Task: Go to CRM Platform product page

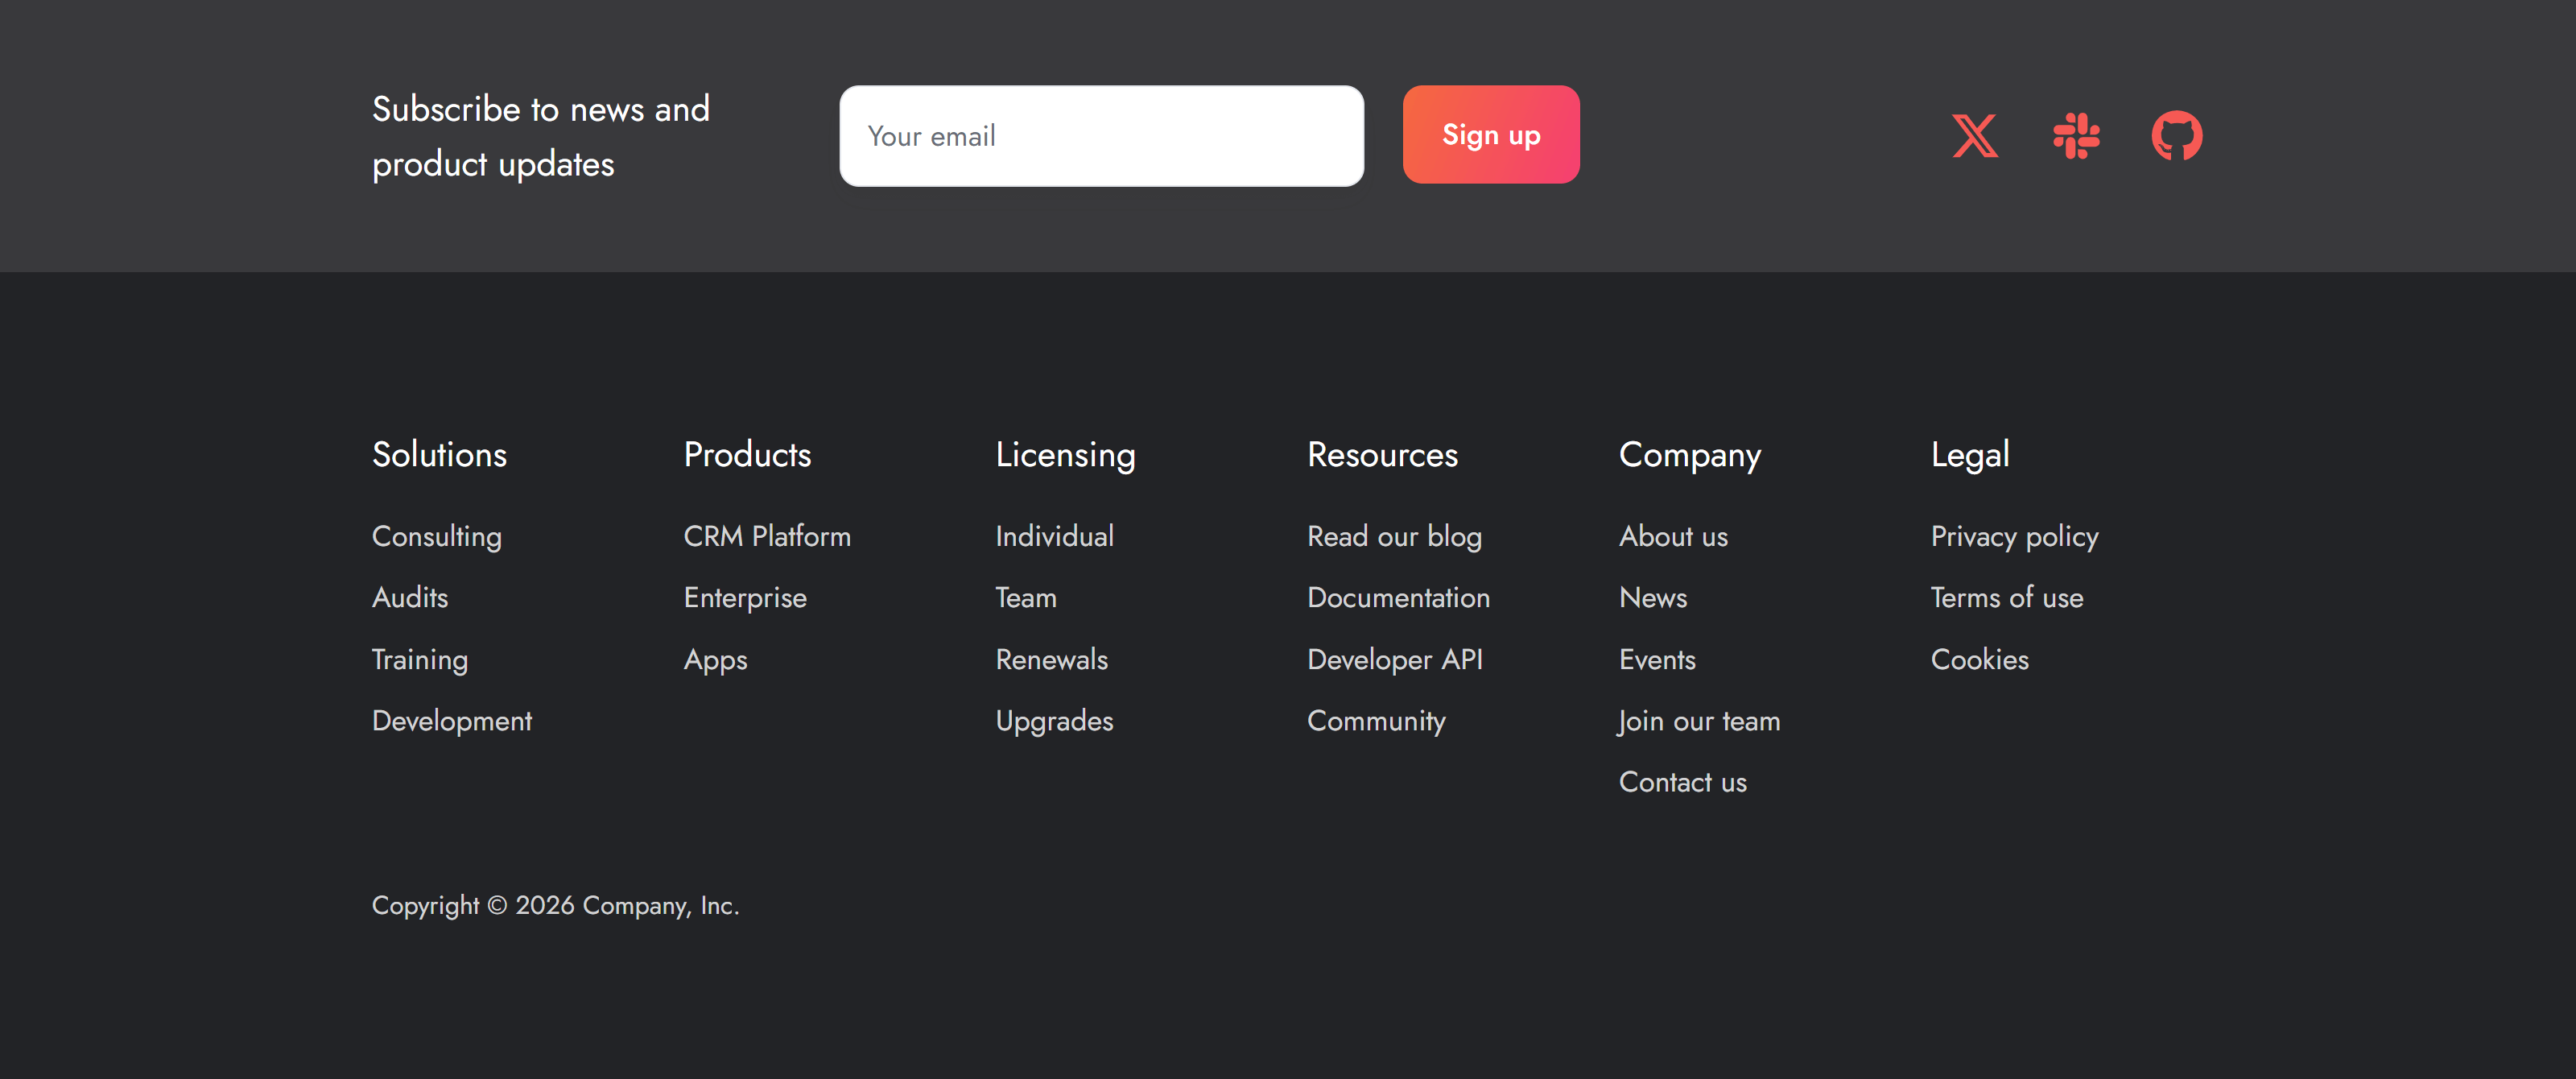Action: click(766, 537)
